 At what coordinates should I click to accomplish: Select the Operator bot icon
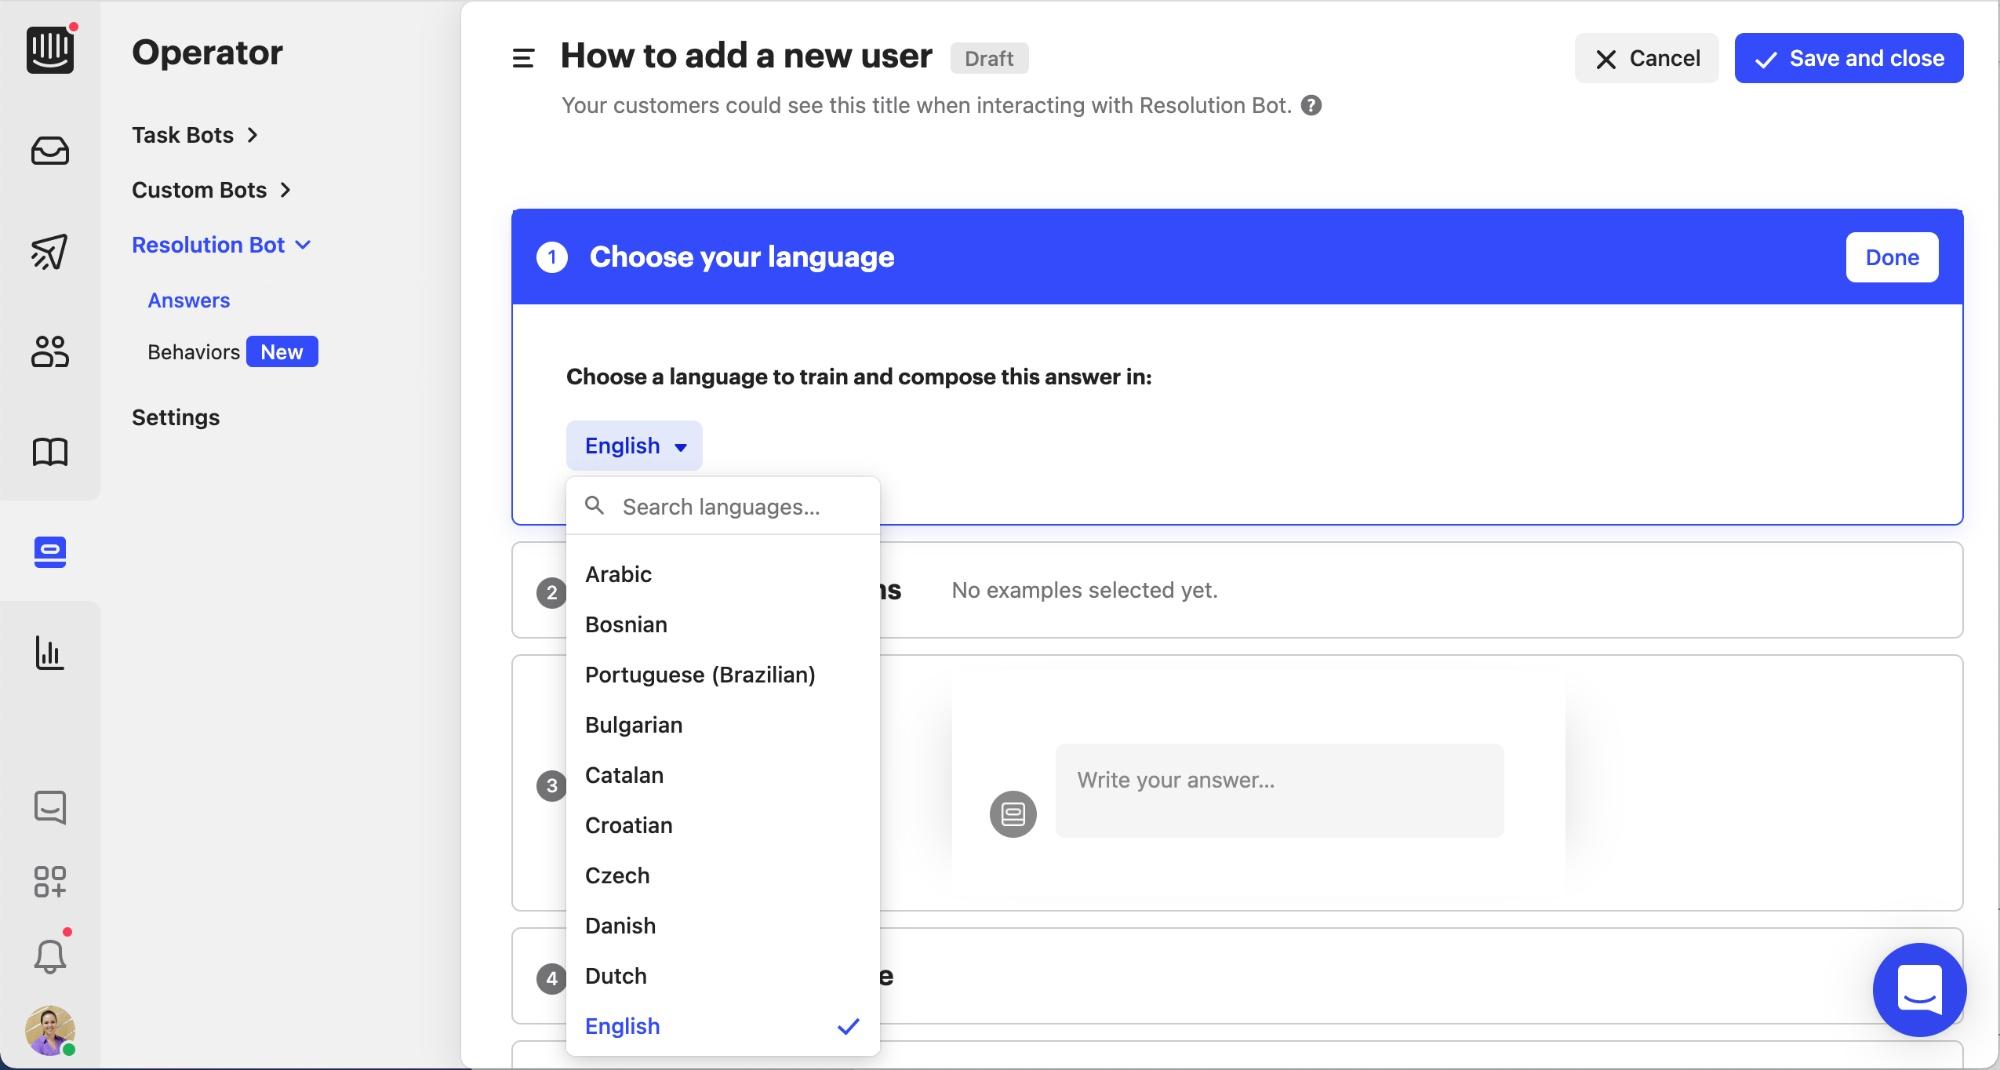(x=50, y=552)
